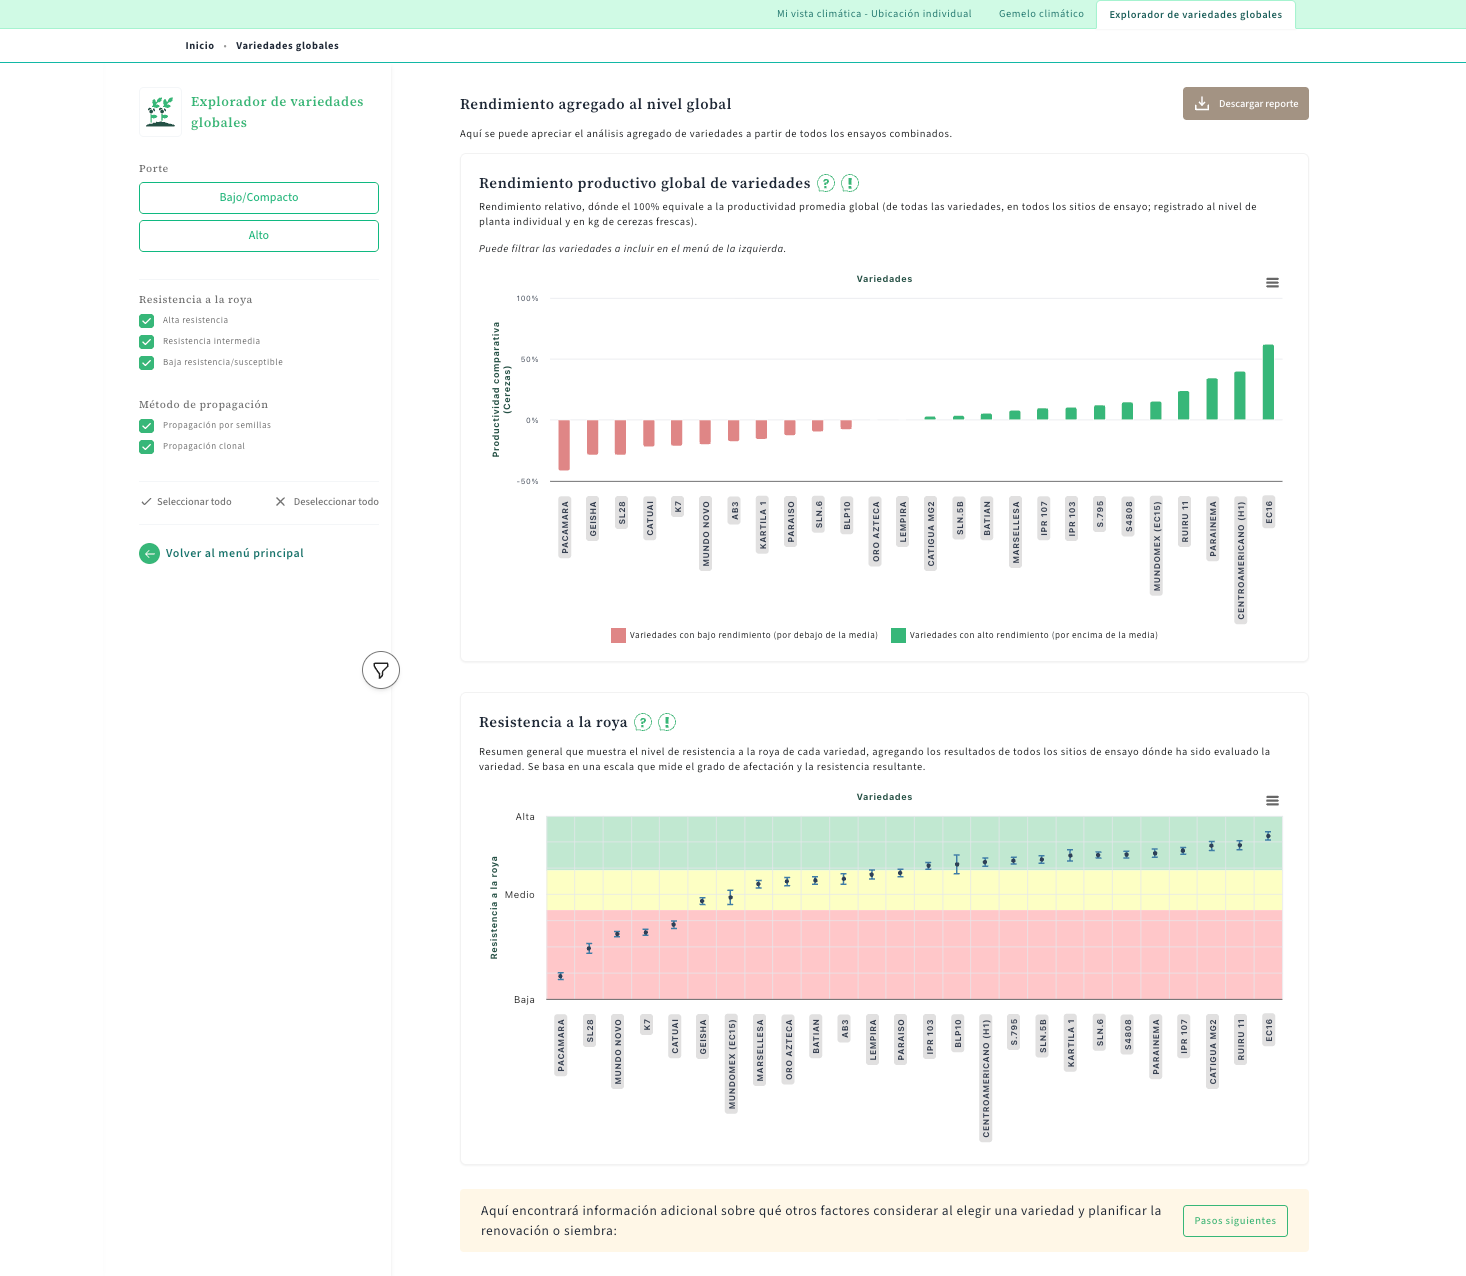
Task: Disable Propagación clonal checkbox
Action: [147, 447]
